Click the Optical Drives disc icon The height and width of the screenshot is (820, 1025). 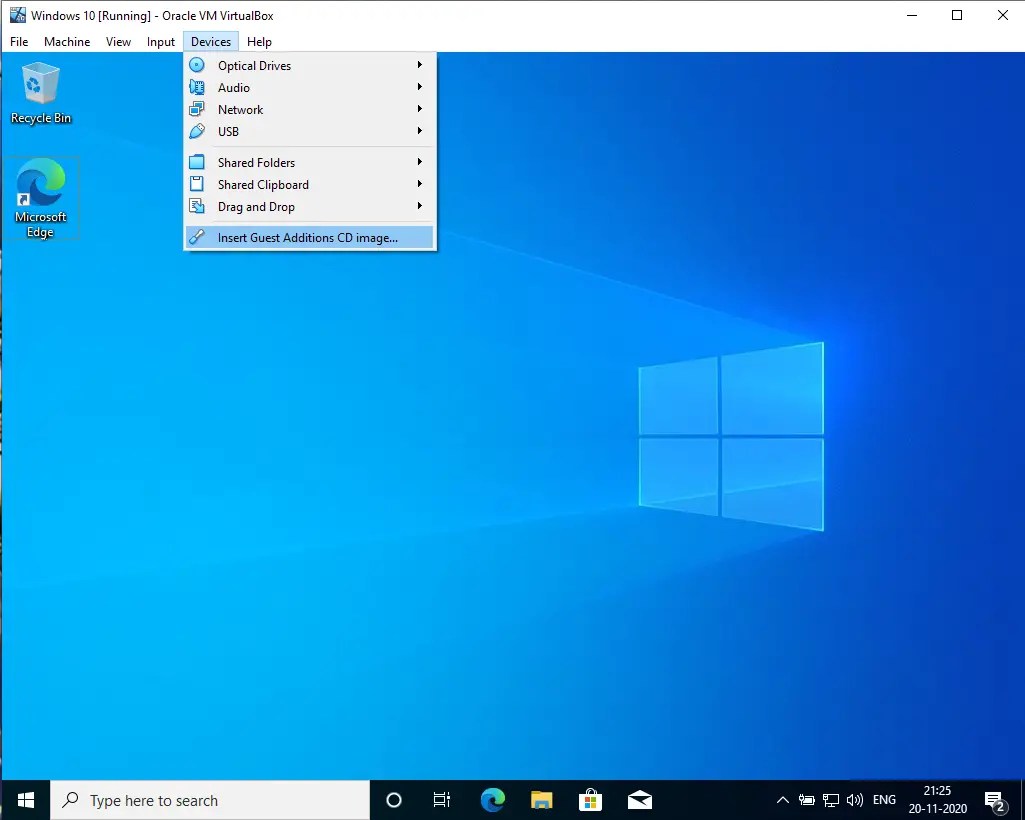[197, 64]
